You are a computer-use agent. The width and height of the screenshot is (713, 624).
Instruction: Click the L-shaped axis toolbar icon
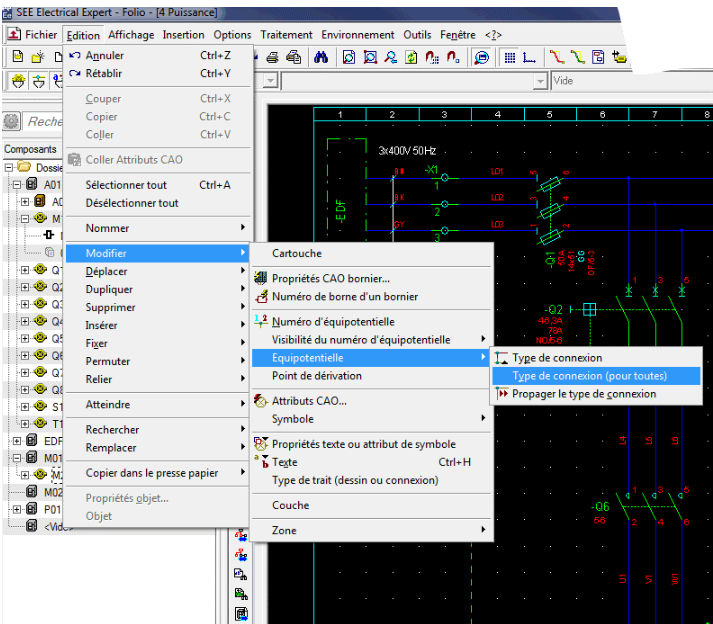coord(529,58)
